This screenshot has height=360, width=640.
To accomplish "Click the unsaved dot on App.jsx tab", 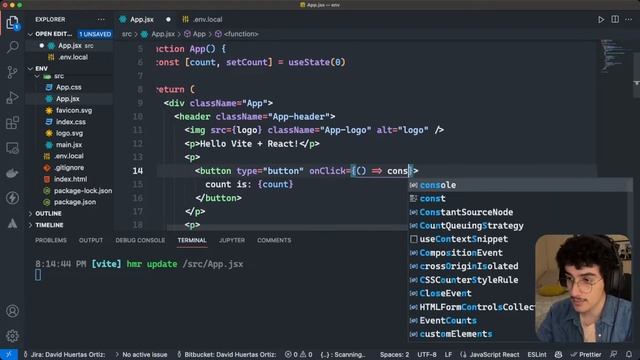I will coord(168,20).
